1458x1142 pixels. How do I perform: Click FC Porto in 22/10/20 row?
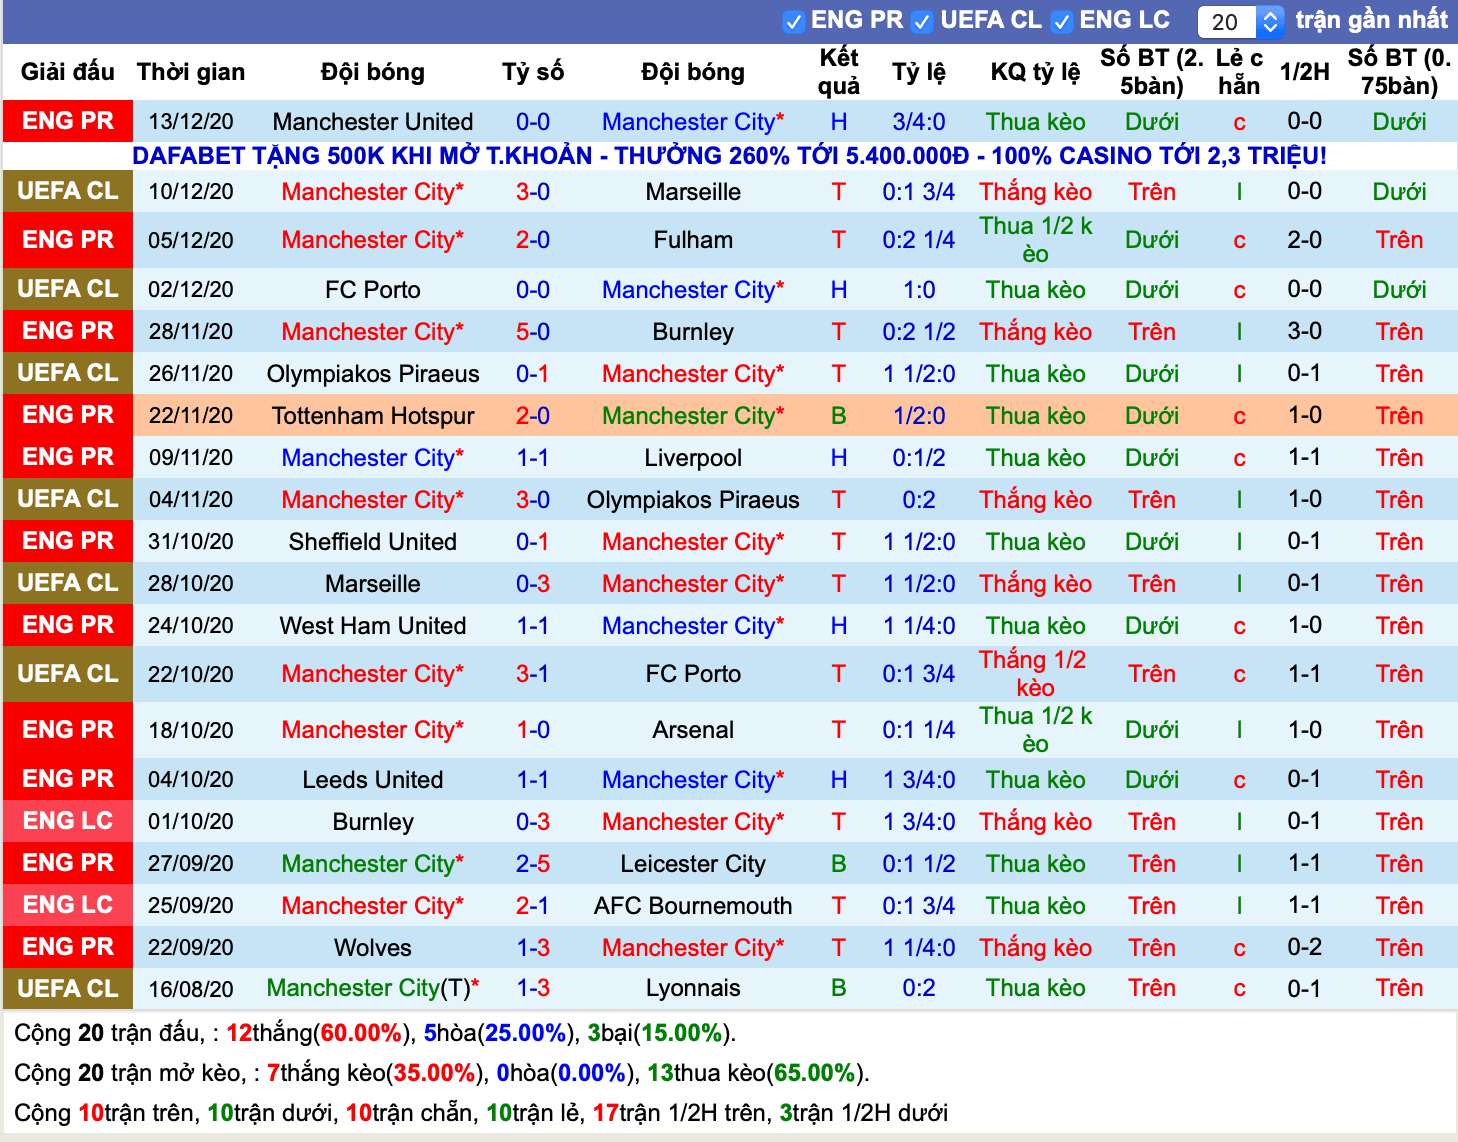[693, 674]
